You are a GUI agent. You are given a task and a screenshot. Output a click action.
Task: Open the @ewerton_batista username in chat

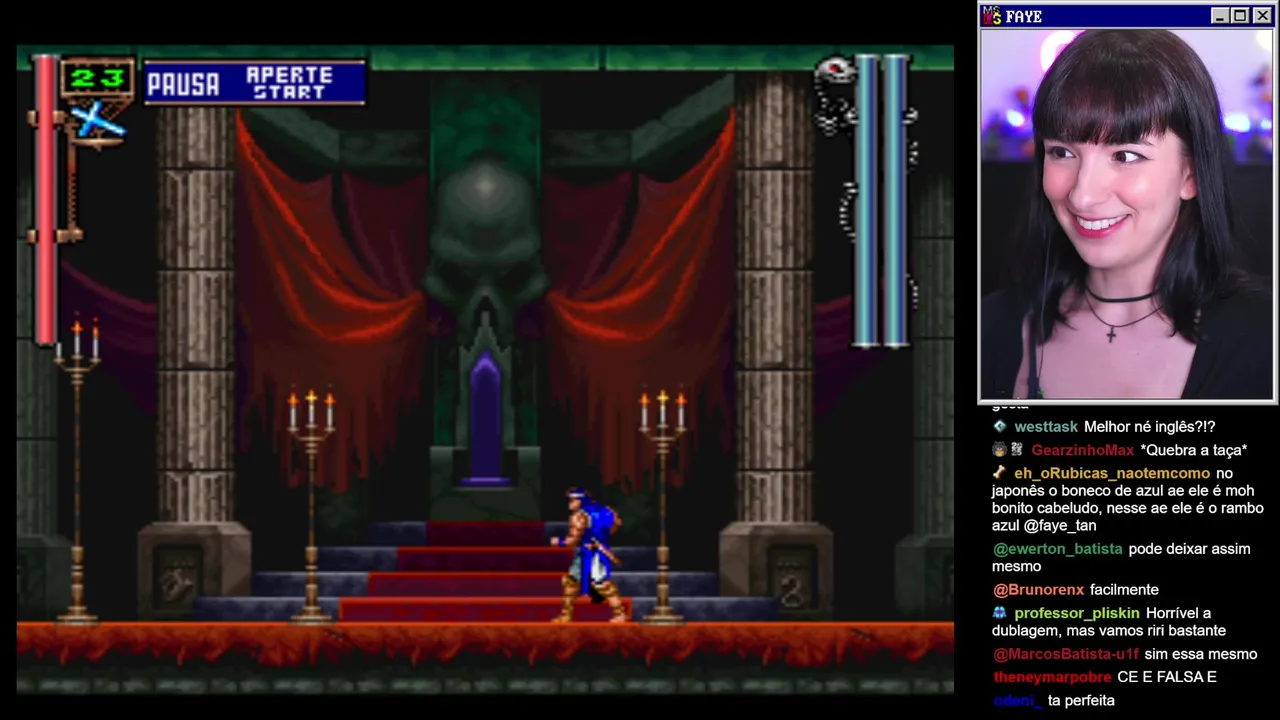click(1058, 549)
